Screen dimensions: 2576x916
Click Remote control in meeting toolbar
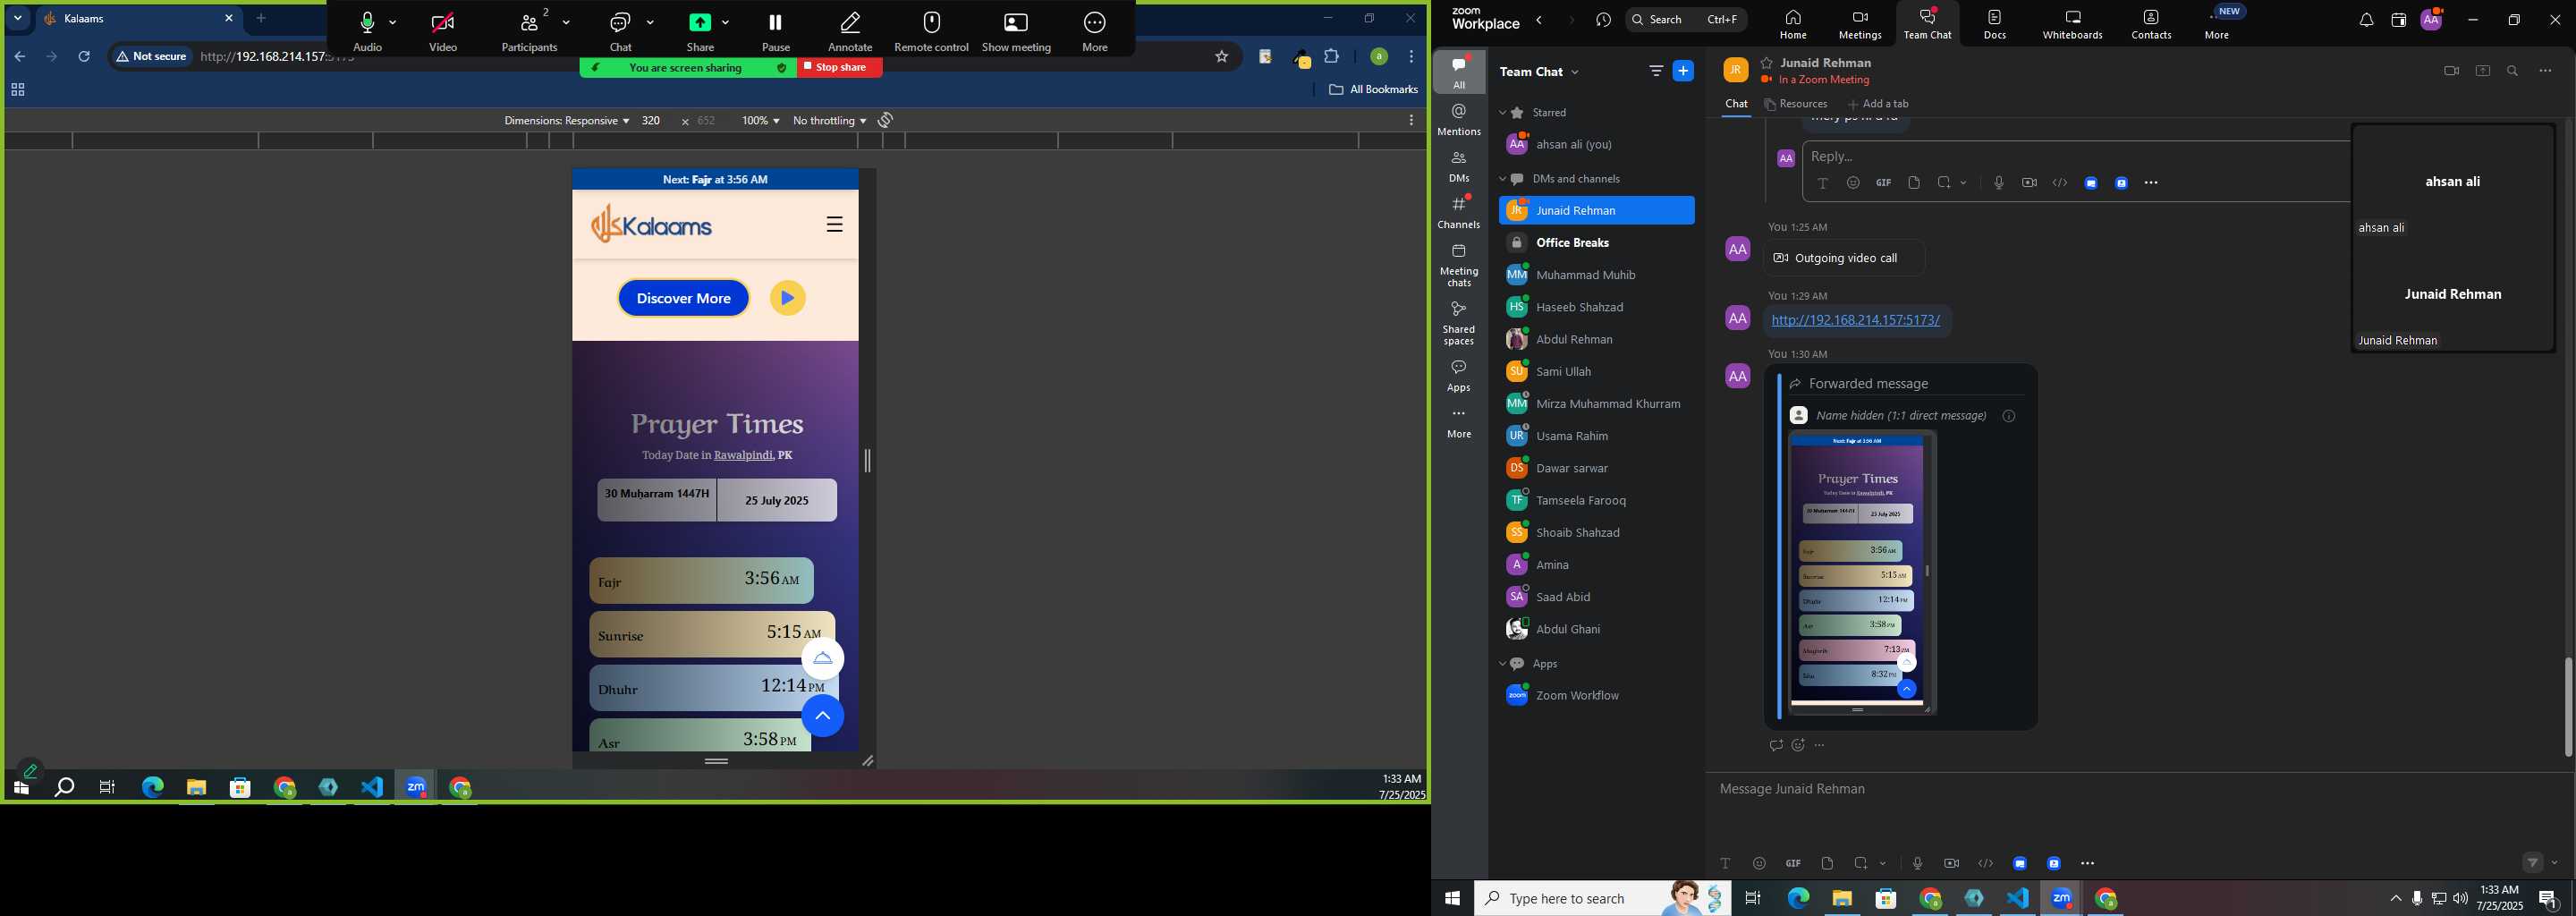(x=931, y=31)
